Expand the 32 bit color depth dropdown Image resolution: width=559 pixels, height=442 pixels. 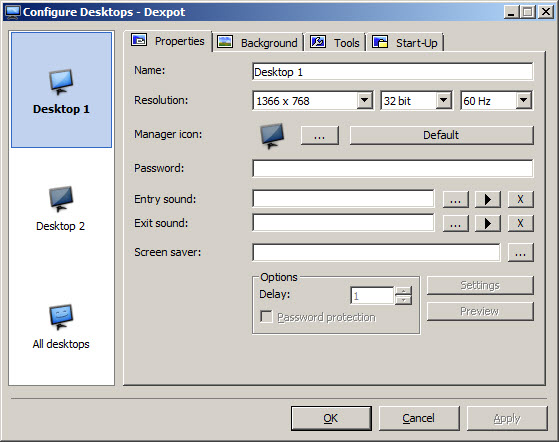coord(443,101)
